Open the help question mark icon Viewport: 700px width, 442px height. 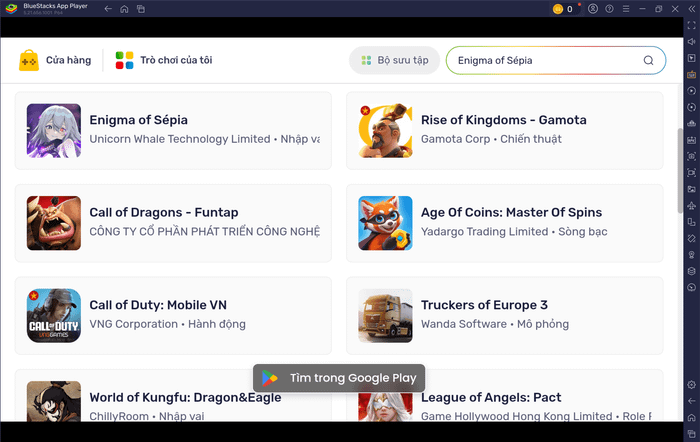click(609, 8)
